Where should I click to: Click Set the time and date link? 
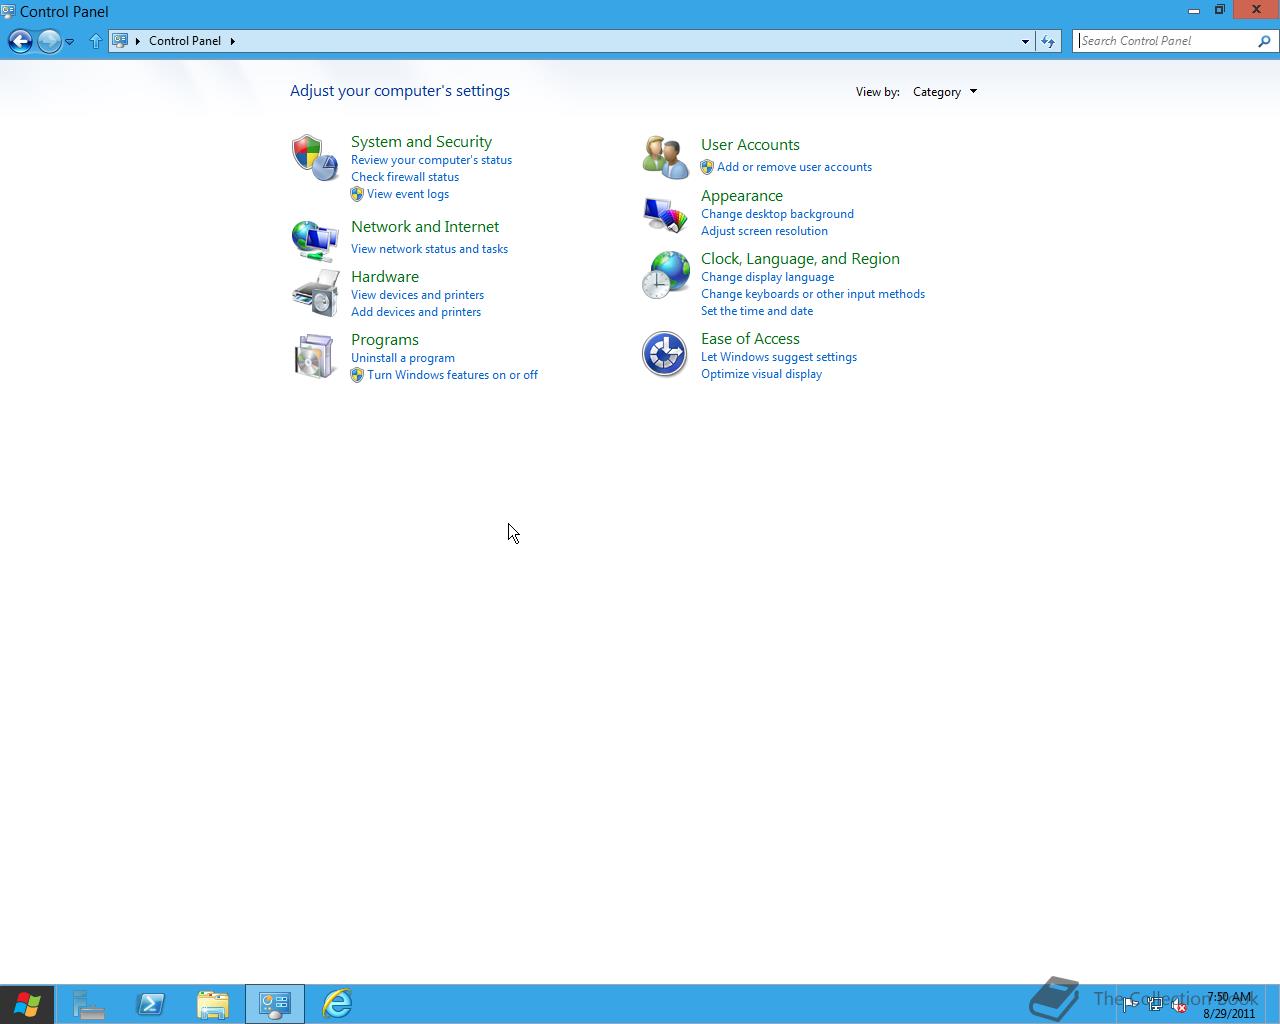(x=757, y=311)
